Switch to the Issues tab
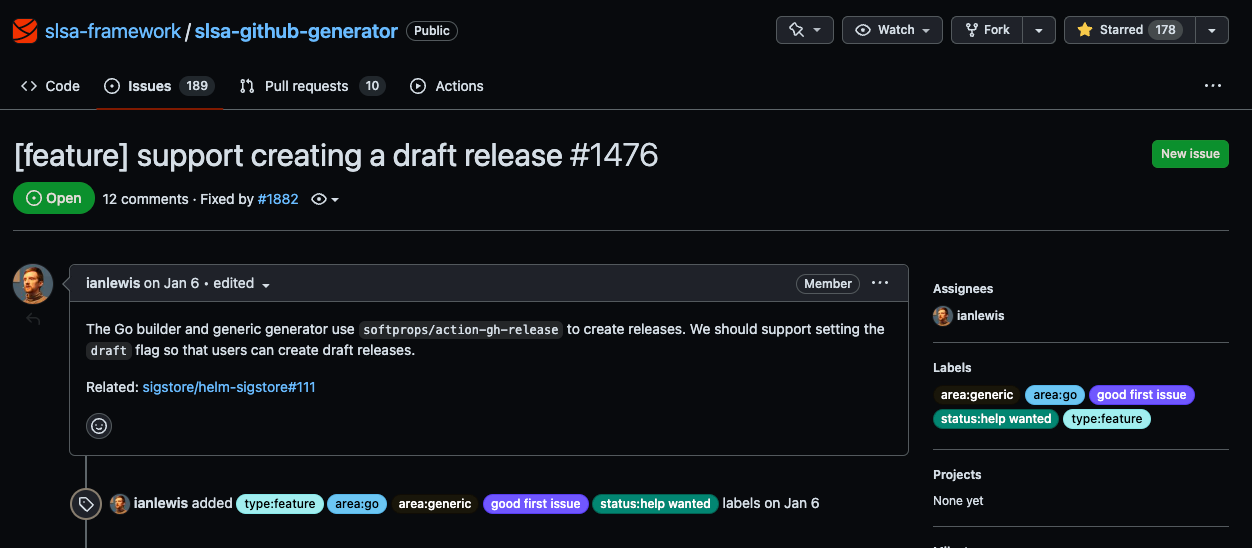 click(x=158, y=86)
